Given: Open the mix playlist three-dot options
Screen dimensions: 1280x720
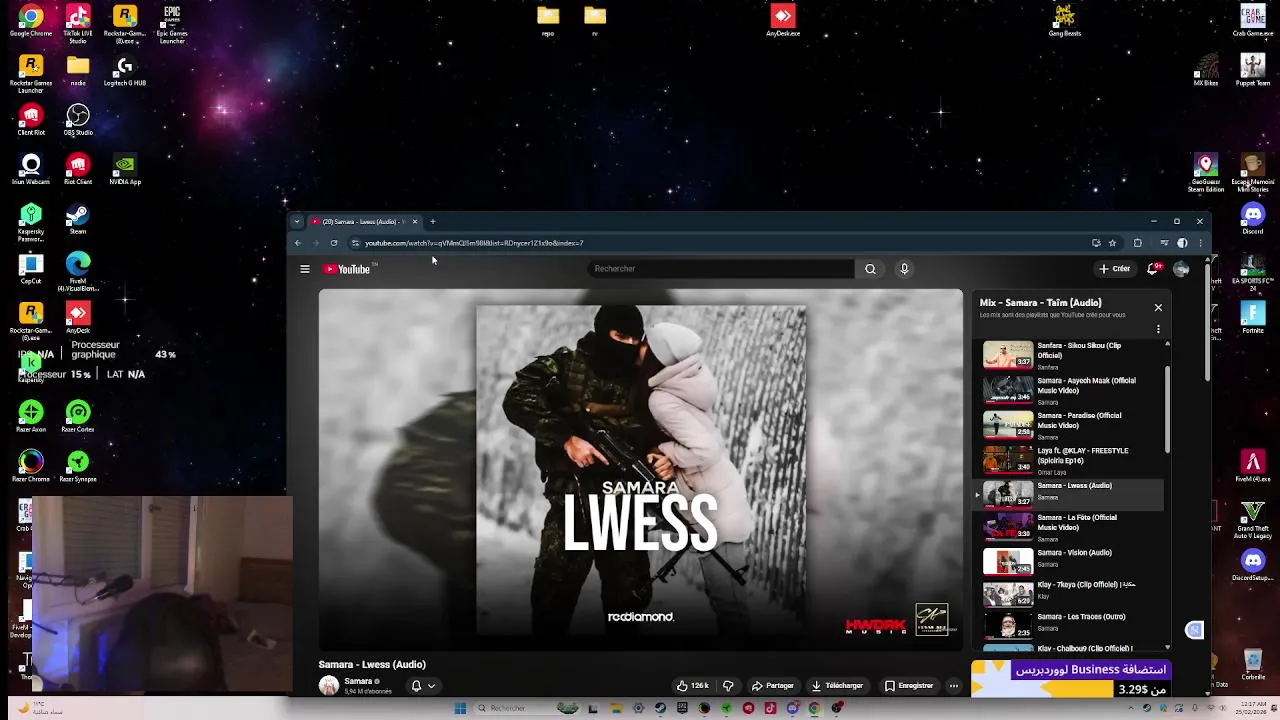Looking at the screenshot, I should (1158, 329).
